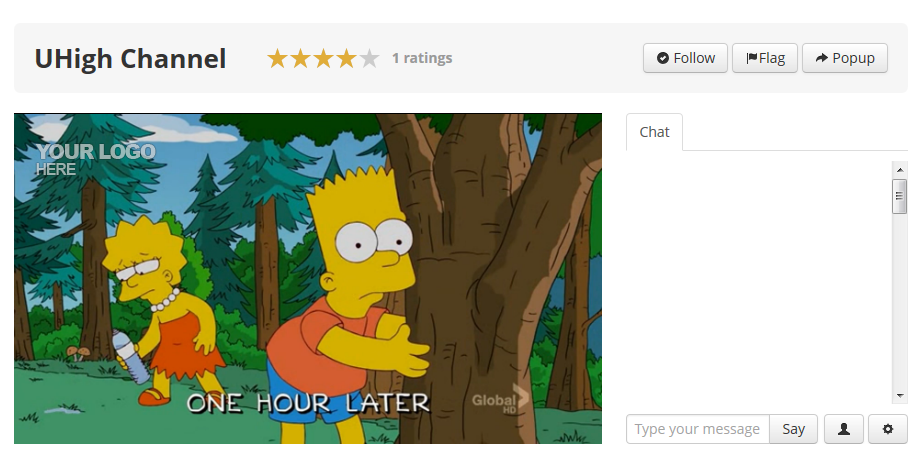
Task: Click the video player showing Bart
Action: pos(308,278)
